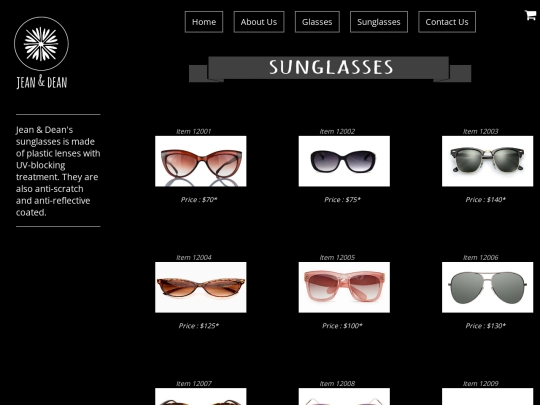This screenshot has height=405, width=540.
Task: Click the $140 price under item 12003
Action: point(486,199)
